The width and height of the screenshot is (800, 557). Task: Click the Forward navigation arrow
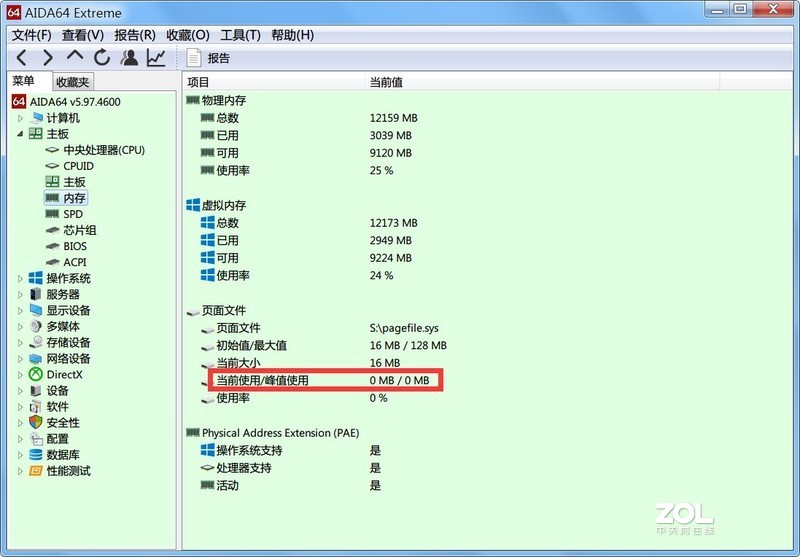tap(47, 58)
